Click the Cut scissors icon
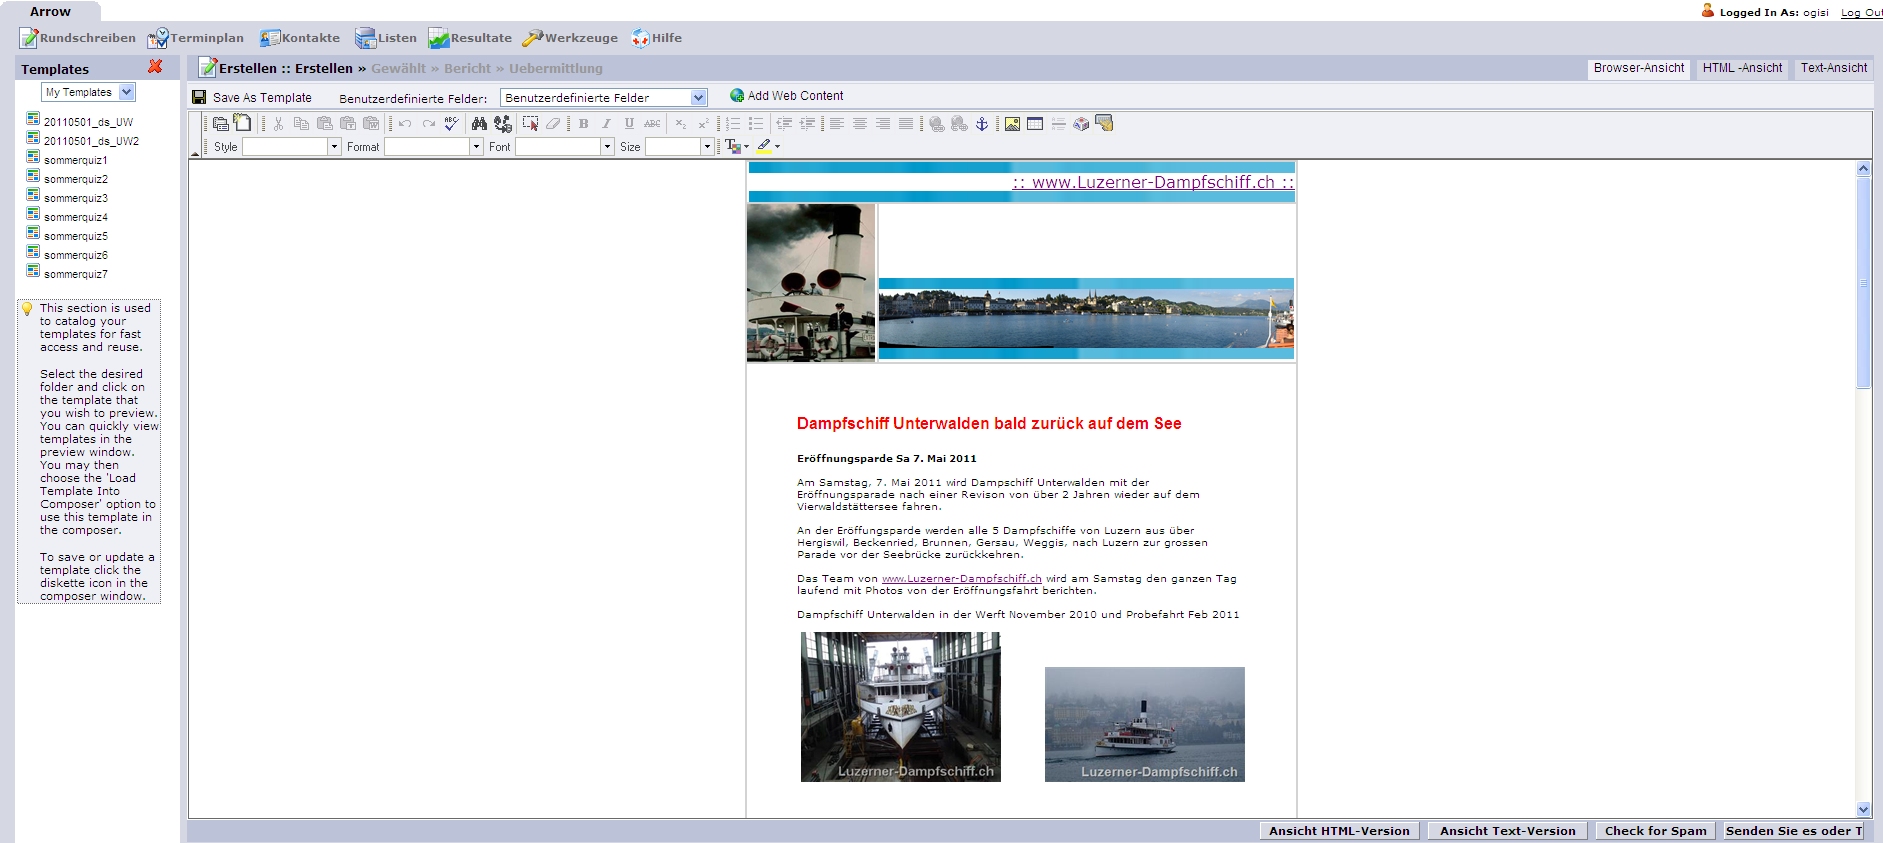 [x=278, y=124]
